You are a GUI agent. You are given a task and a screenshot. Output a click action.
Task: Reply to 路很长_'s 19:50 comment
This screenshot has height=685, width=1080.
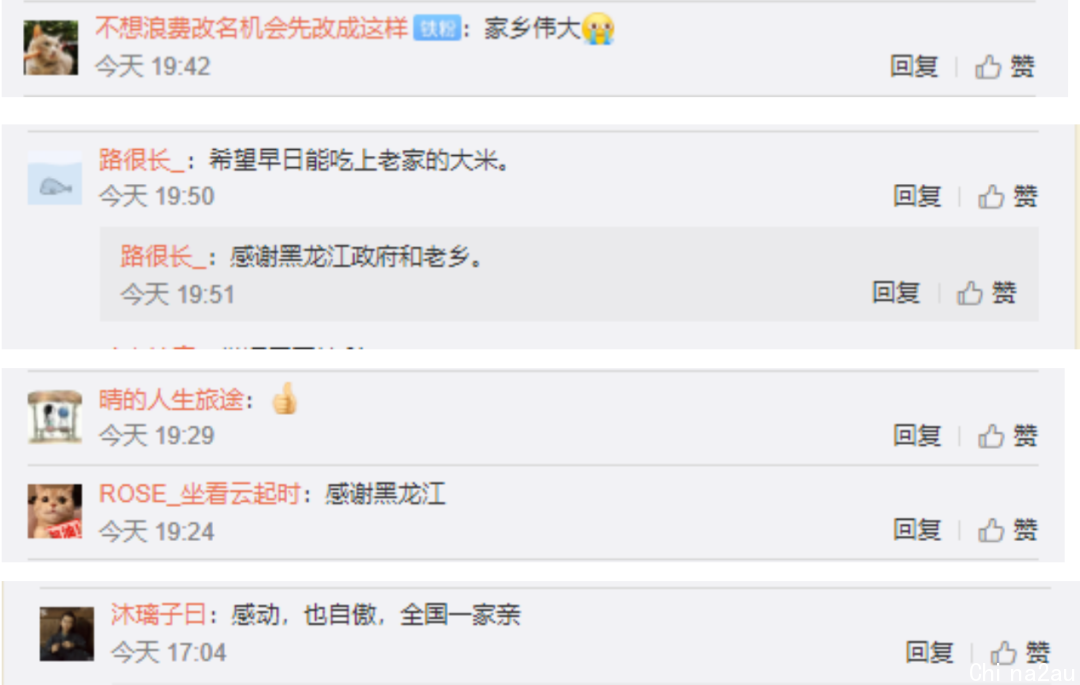917,196
